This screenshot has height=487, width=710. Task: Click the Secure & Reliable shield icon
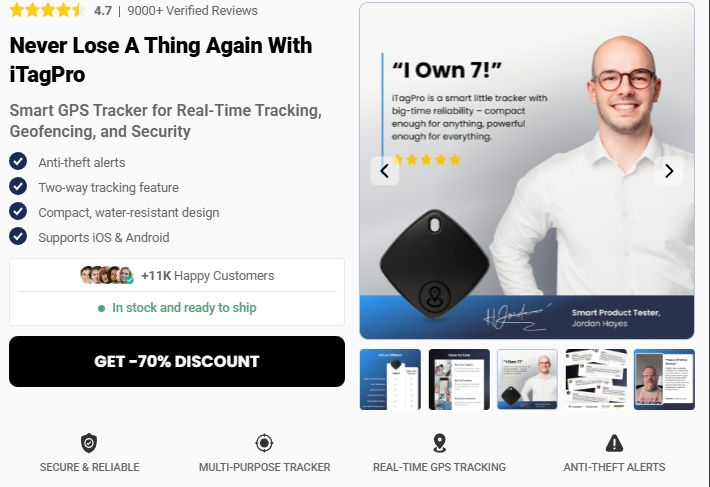tap(89, 443)
